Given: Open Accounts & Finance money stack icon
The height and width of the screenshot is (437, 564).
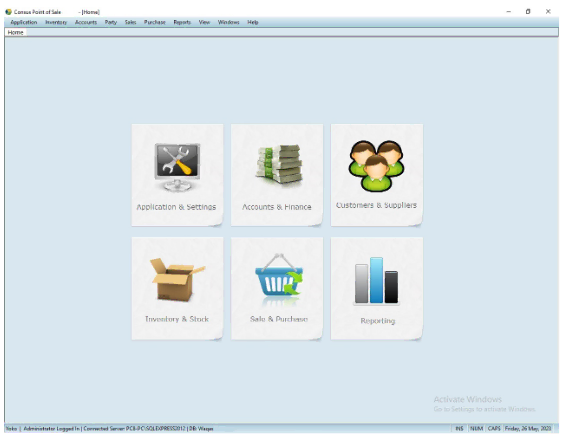Looking at the screenshot, I should point(279,164).
